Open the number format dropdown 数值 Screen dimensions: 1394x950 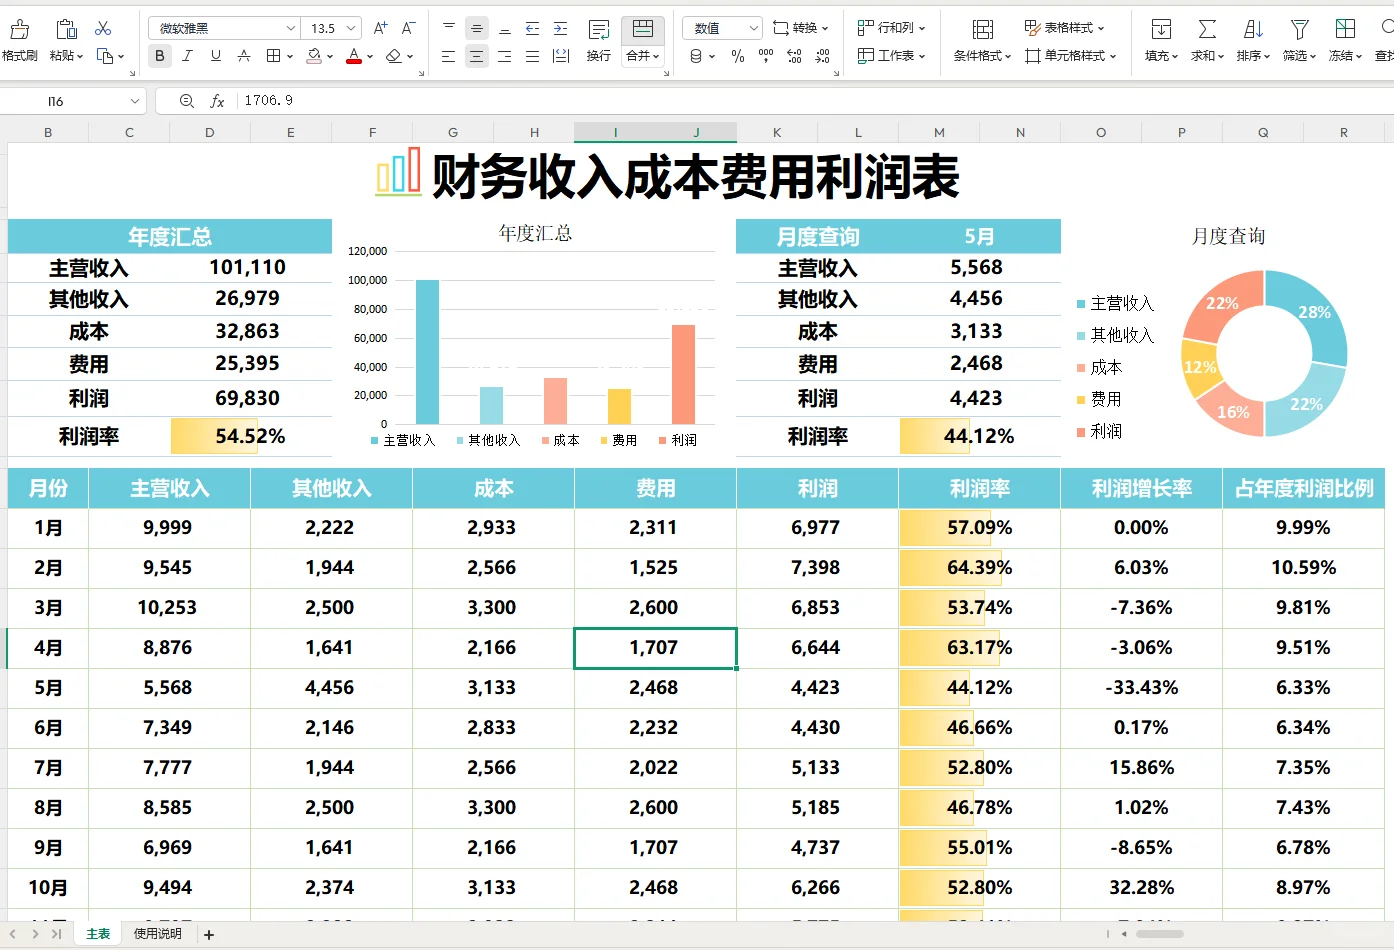[x=753, y=28]
